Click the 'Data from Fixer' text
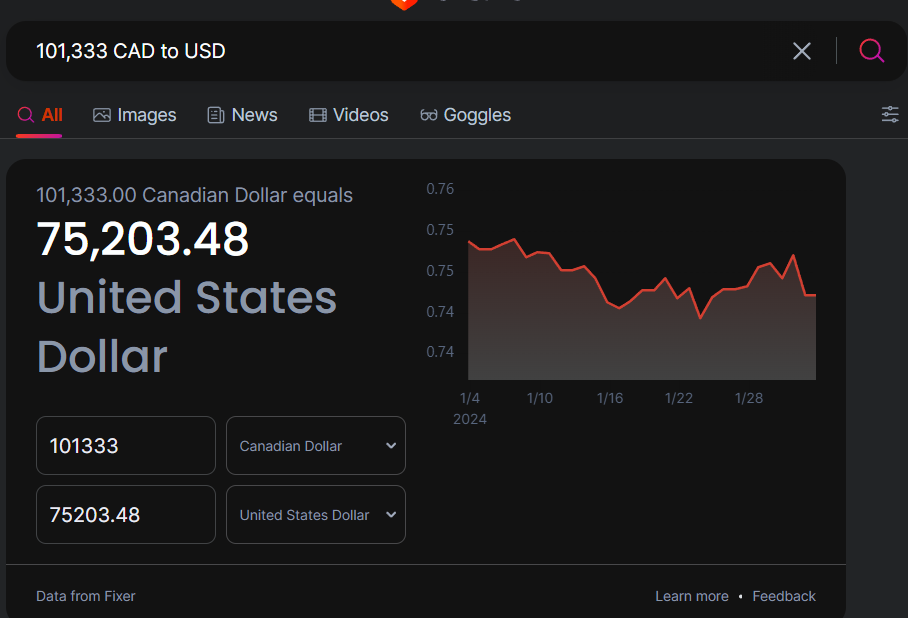The image size is (908, 618). tap(86, 596)
